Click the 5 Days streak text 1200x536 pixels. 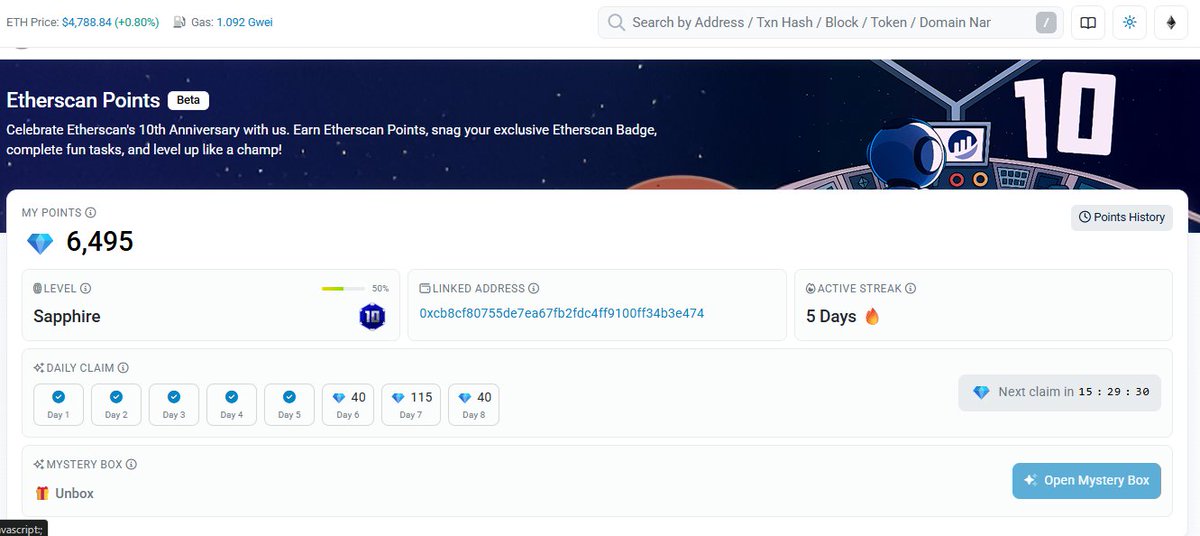point(831,316)
